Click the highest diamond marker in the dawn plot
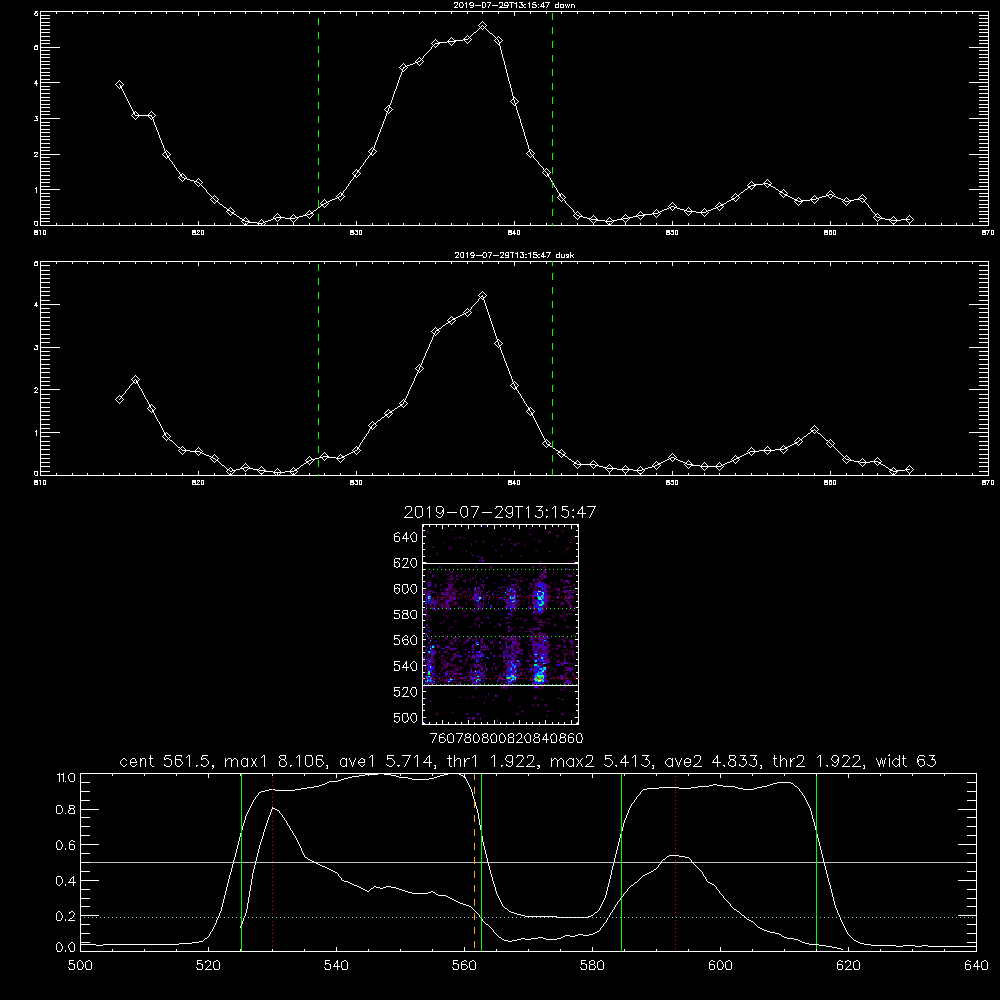This screenshot has height=1000, width=1000. pyautogui.click(x=483, y=26)
